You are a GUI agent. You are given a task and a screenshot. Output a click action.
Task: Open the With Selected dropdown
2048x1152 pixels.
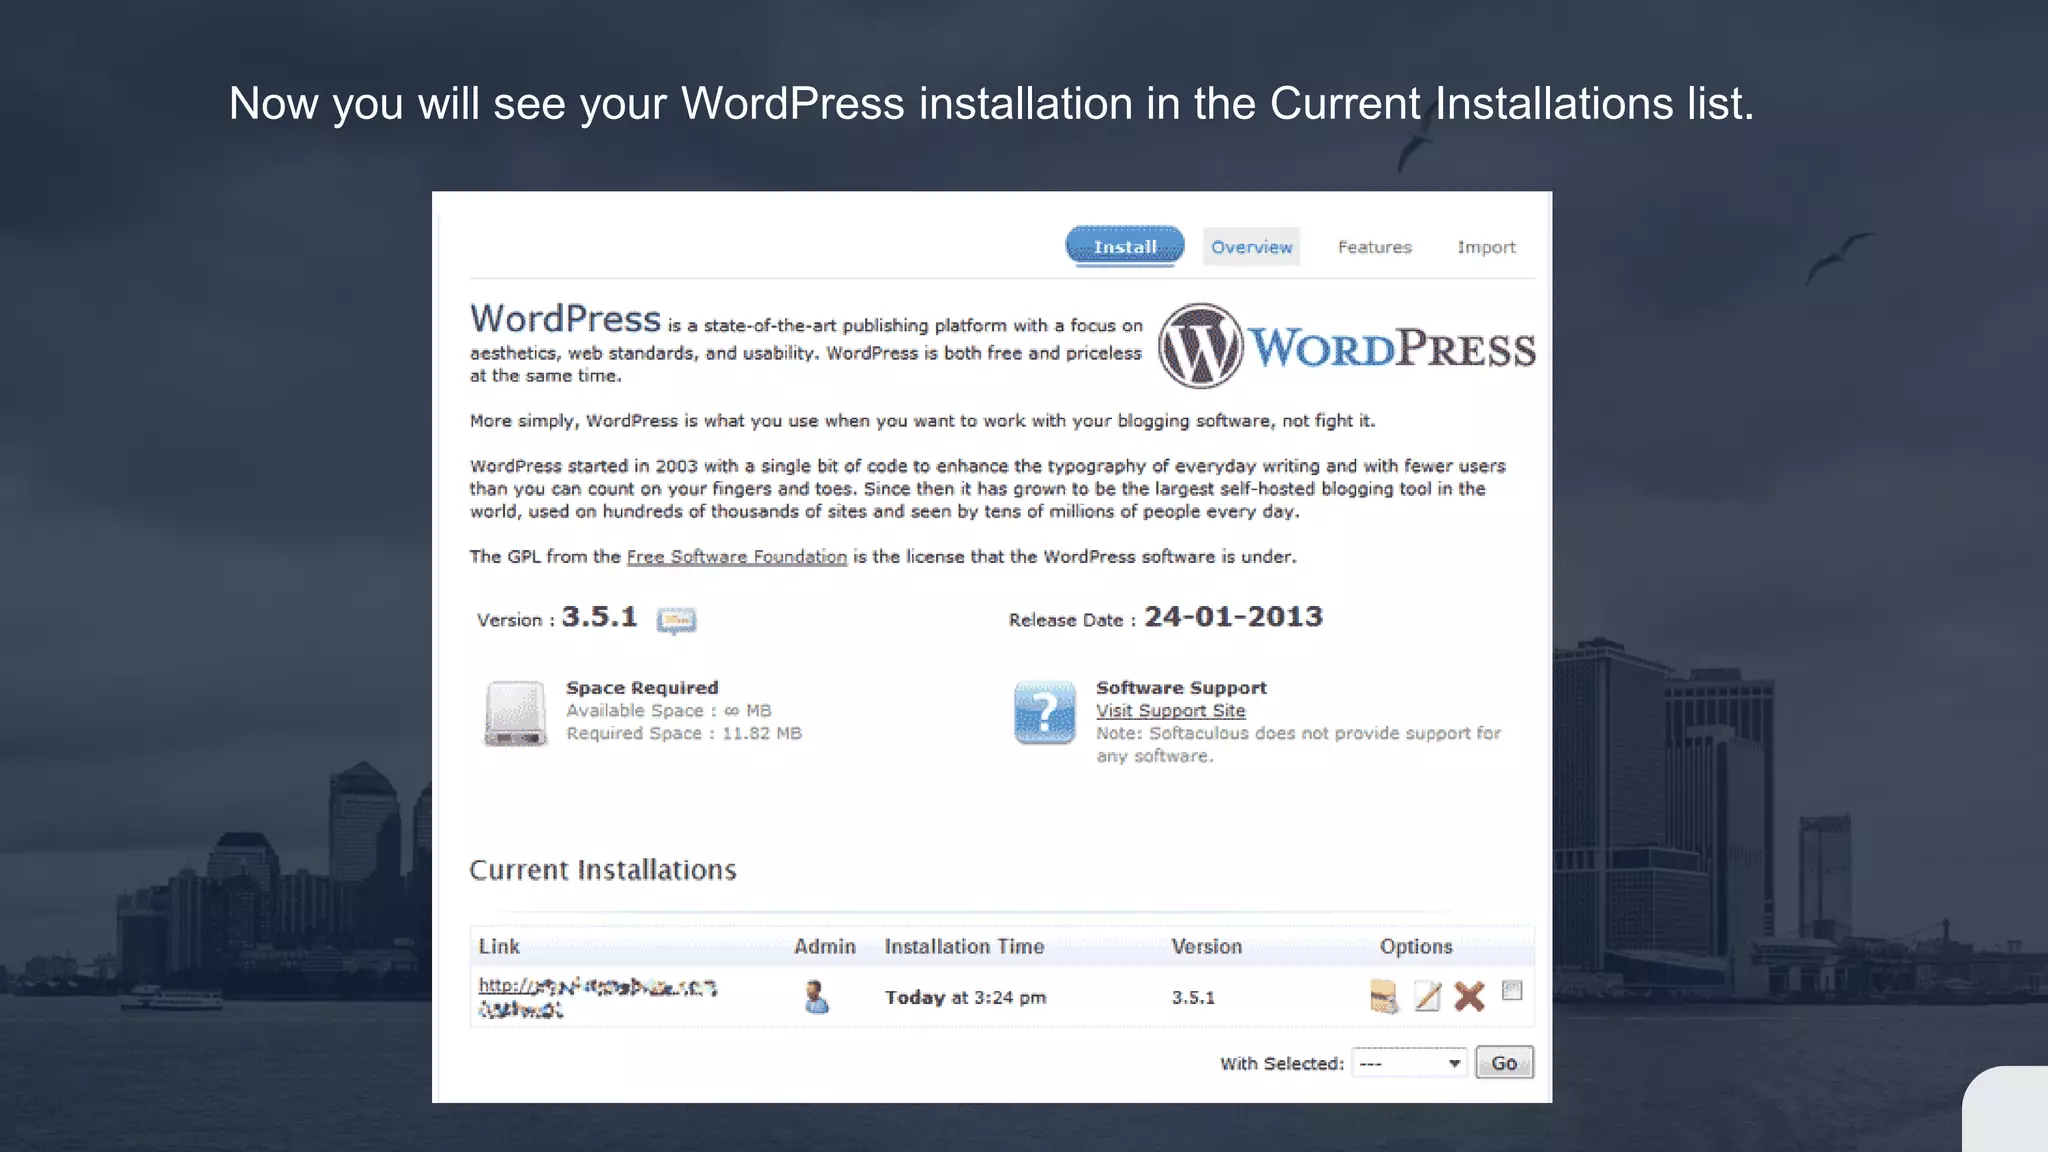click(x=1409, y=1063)
